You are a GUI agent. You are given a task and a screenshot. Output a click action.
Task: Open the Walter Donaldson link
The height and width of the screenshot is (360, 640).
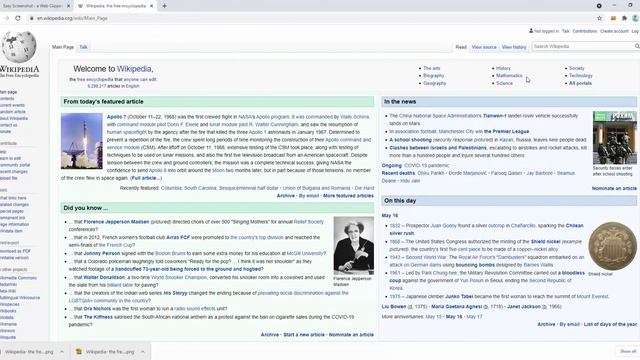pyautogui.click(x=104, y=277)
